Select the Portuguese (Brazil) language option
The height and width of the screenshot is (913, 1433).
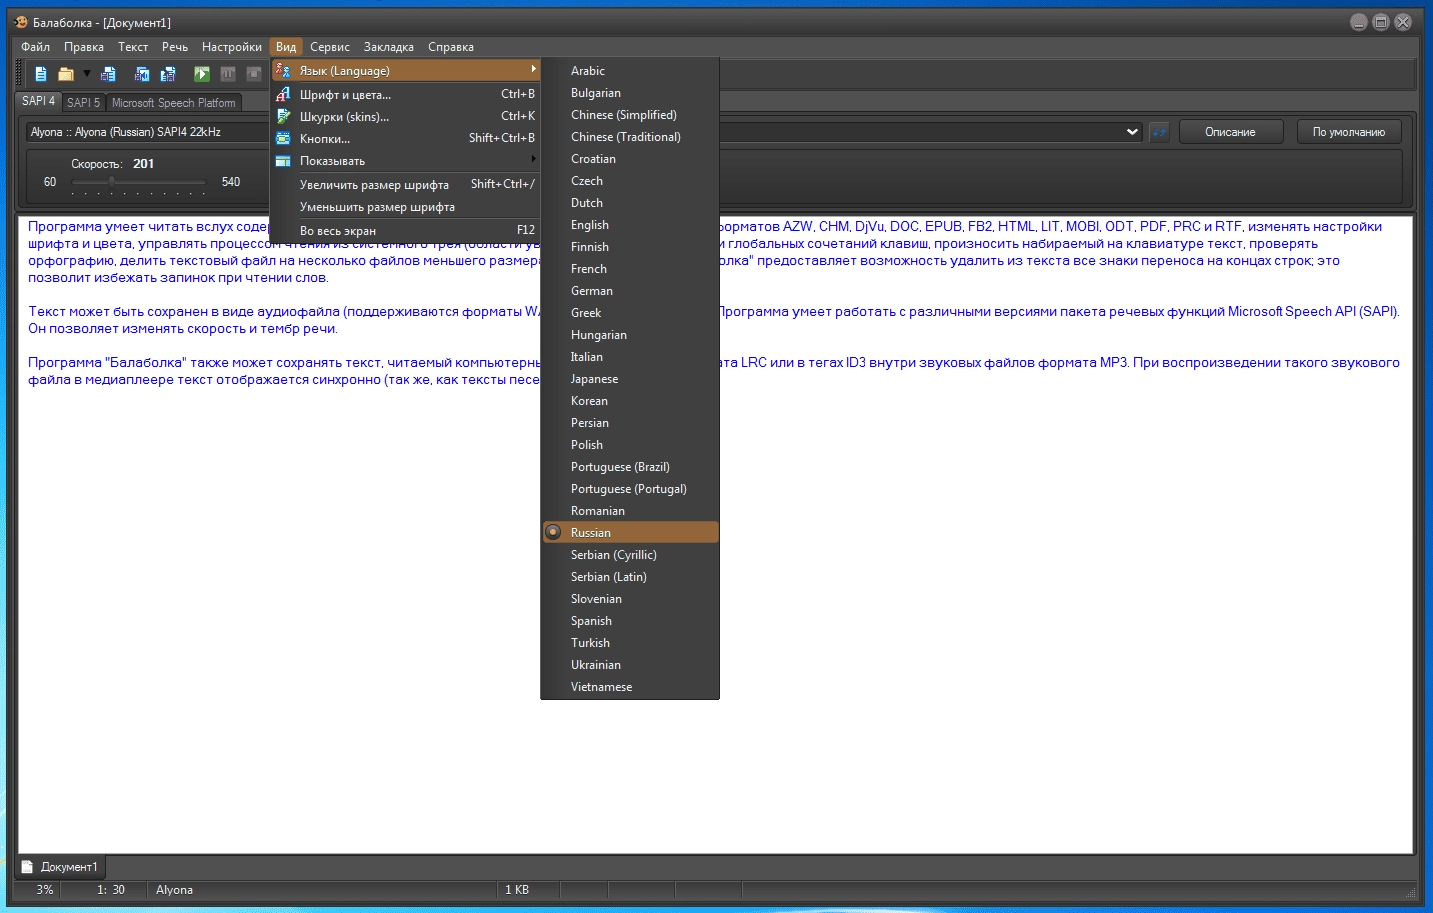point(620,467)
